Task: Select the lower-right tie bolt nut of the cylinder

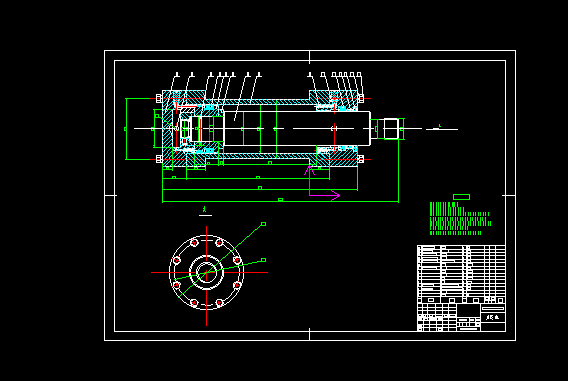Action: pyautogui.click(x=361, y=159)
